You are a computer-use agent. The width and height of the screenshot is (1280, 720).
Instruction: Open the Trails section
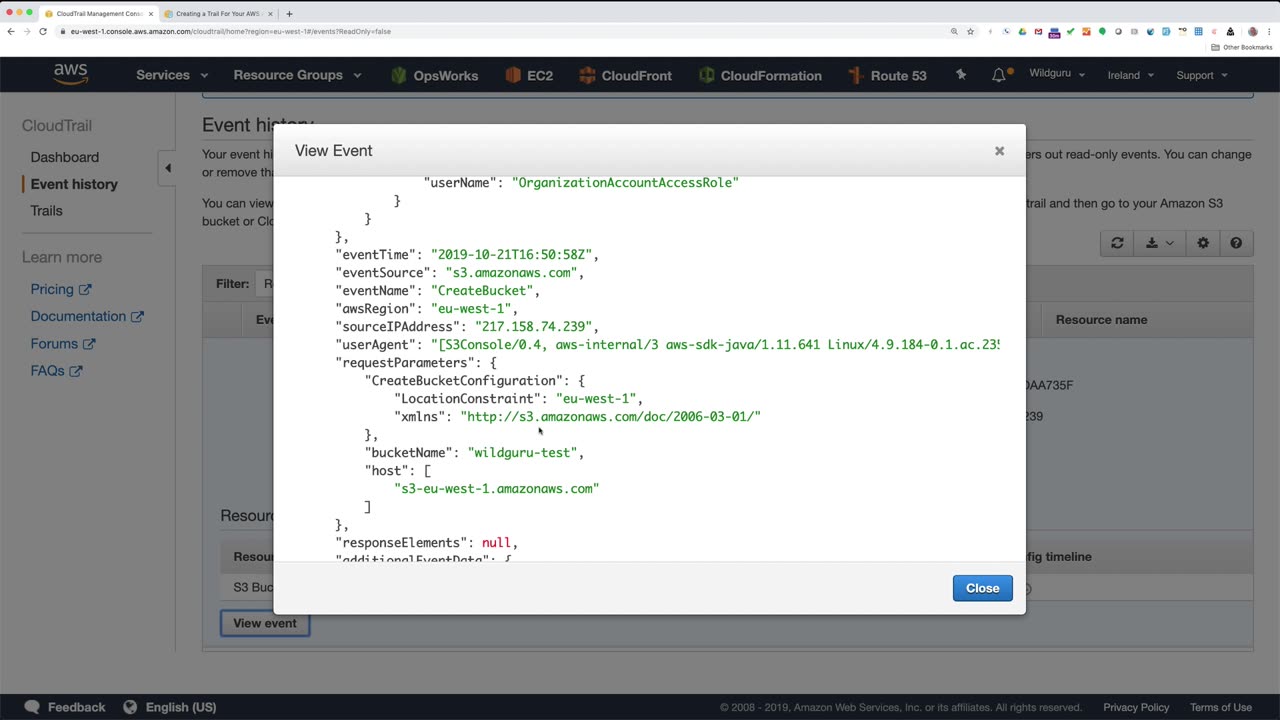pos(46,211)
